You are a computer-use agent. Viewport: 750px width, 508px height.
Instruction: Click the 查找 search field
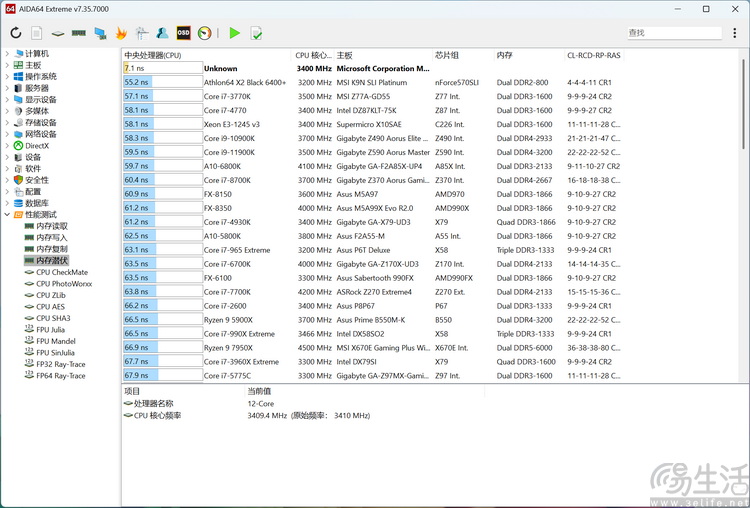[660, 33]
